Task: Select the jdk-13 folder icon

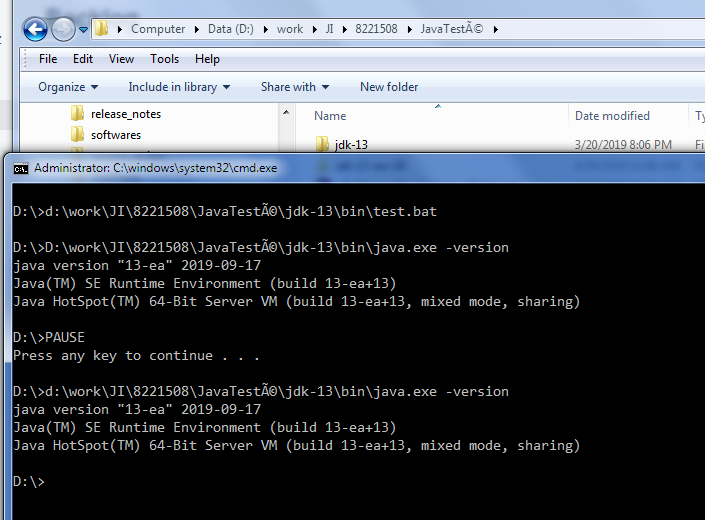Action: click(x=322, y=144)
